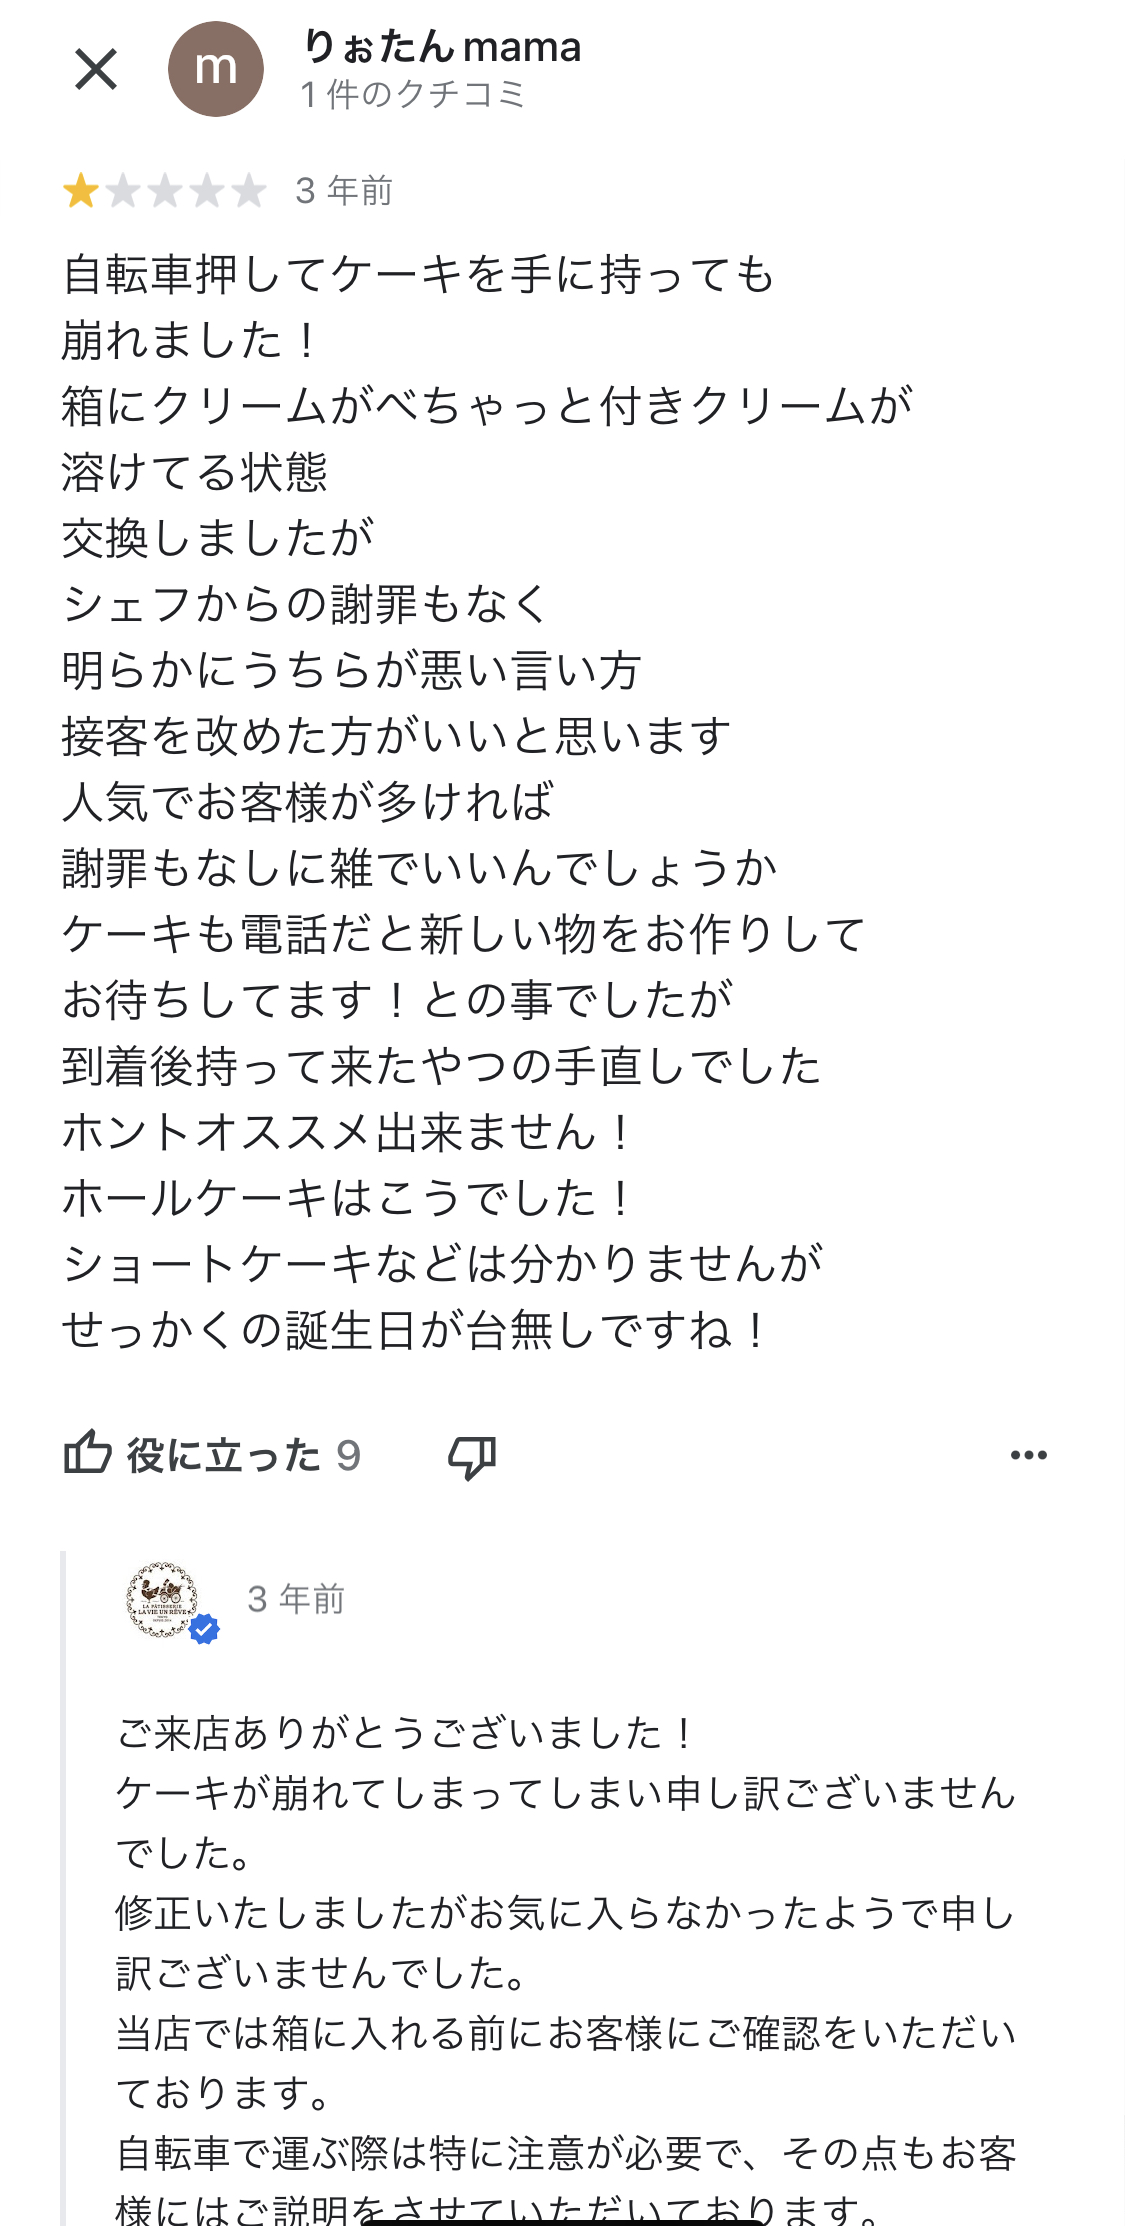The image size is (1125, 2226).
Task: Tap the brown "m" reviewer avatar
Action: [x=216, y=69]
